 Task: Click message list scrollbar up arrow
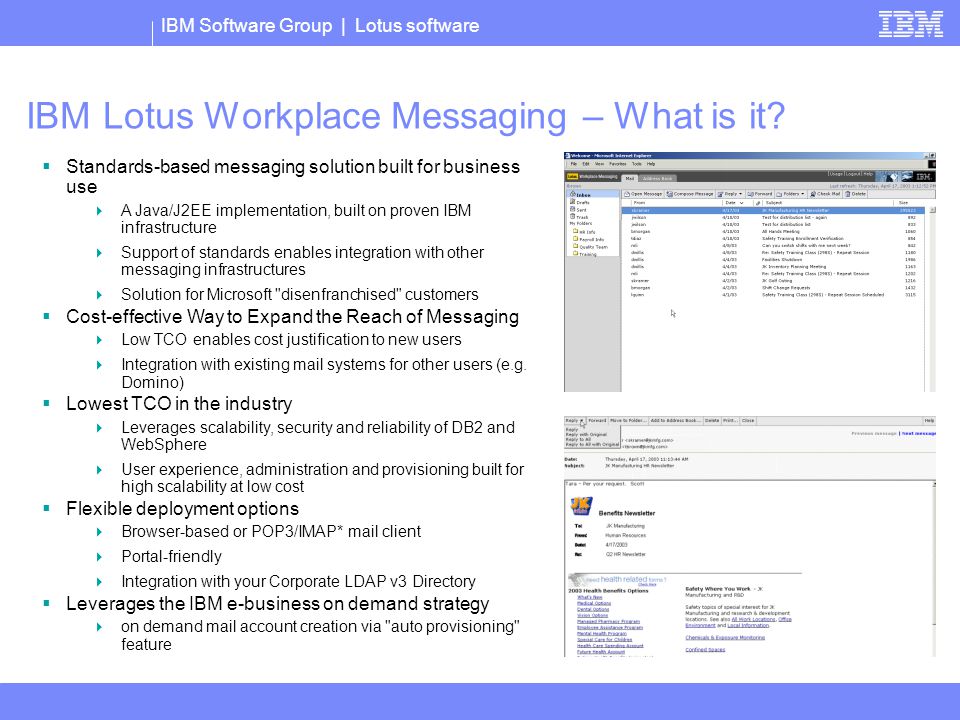coord(932,210)
